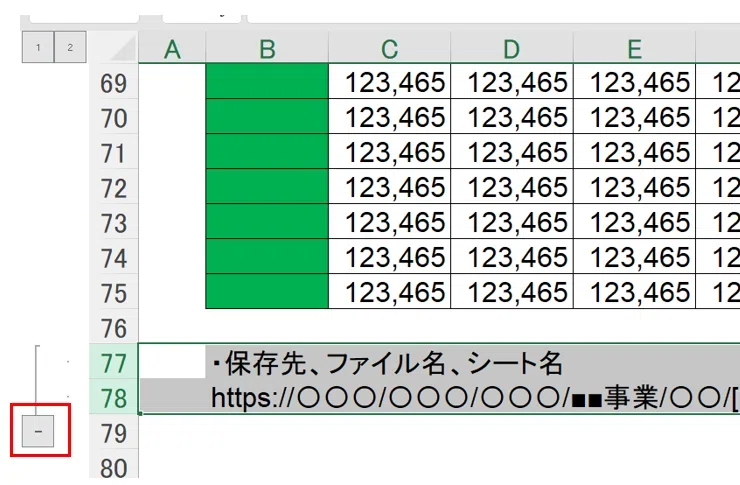Select column B header
Image resolution: width=740 pixels, height=485 pixels.
tap(267, 48)
